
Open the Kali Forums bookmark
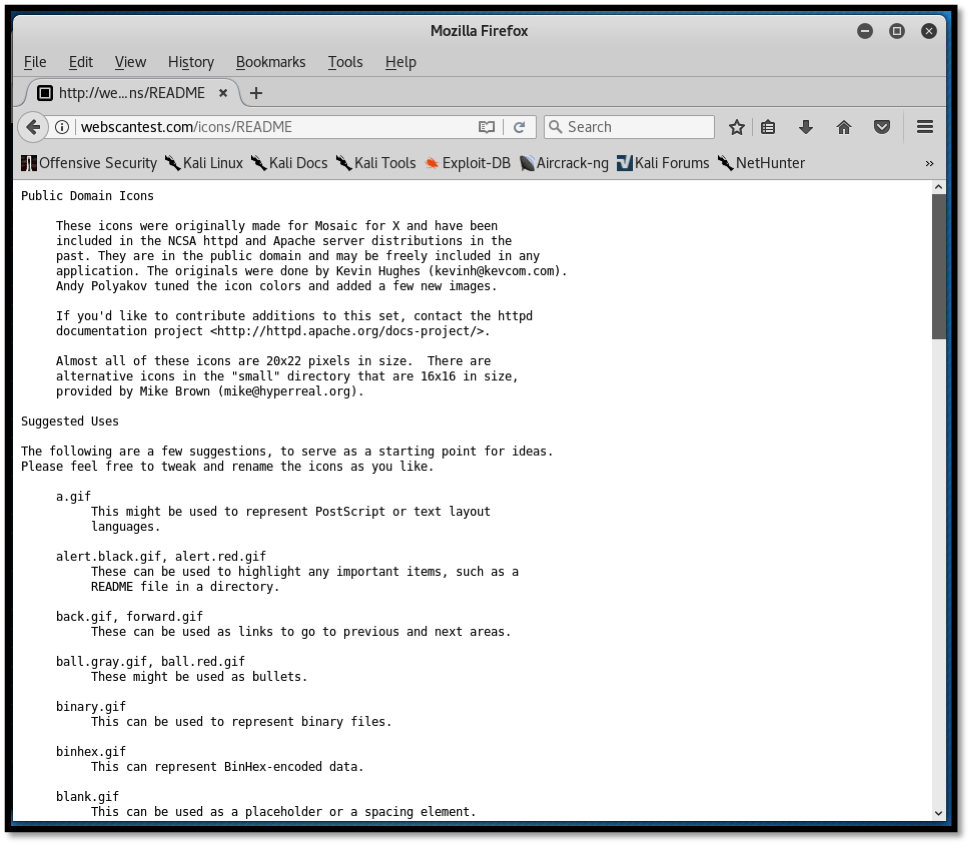click(662, 163)
